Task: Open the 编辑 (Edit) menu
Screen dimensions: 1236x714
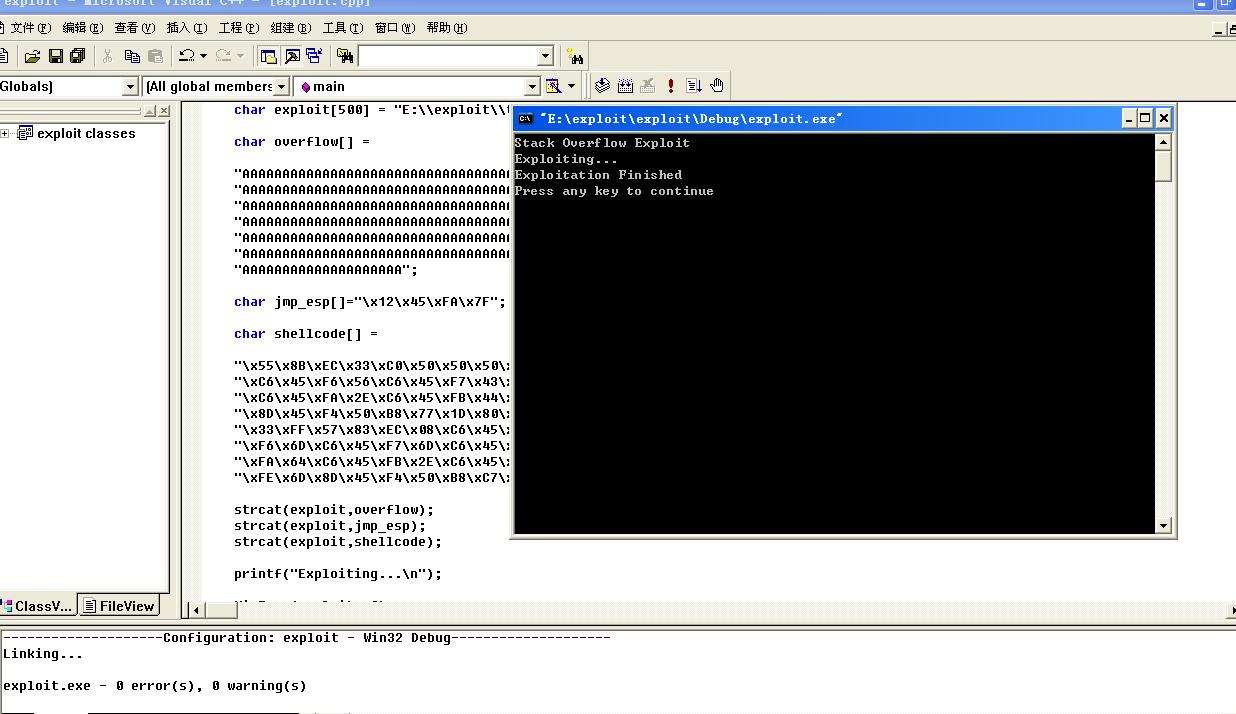Action: tap(82, 28)
